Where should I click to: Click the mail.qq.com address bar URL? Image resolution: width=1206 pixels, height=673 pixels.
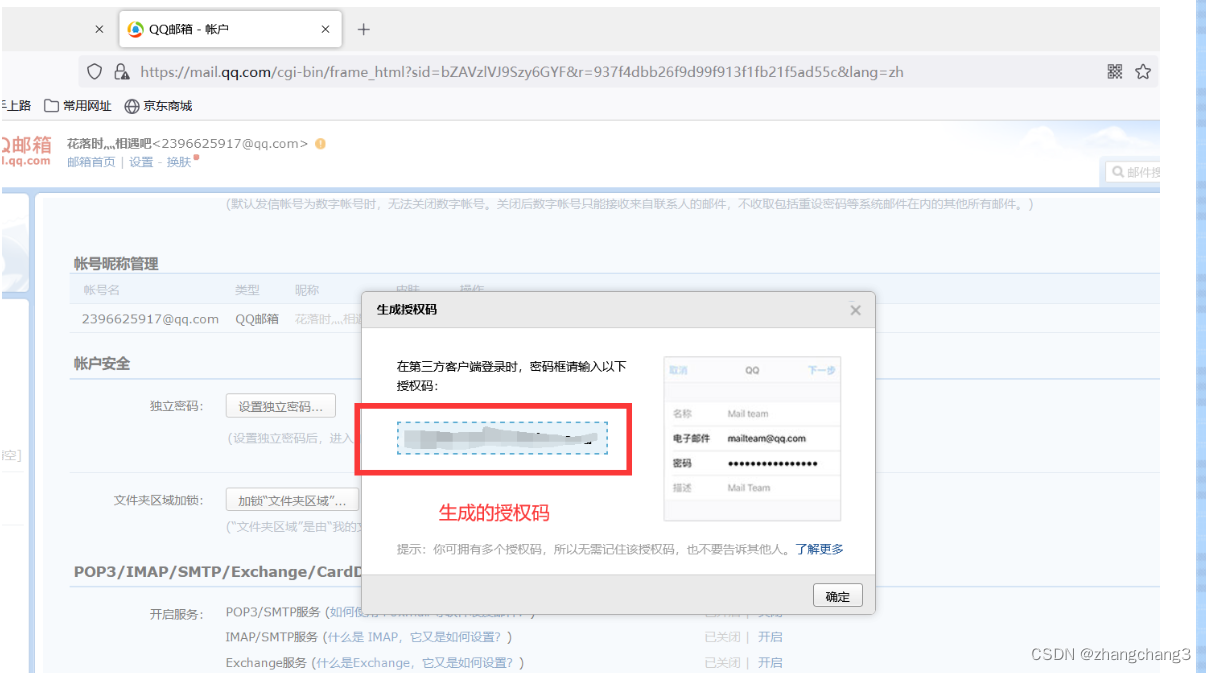tap(522, 72)
